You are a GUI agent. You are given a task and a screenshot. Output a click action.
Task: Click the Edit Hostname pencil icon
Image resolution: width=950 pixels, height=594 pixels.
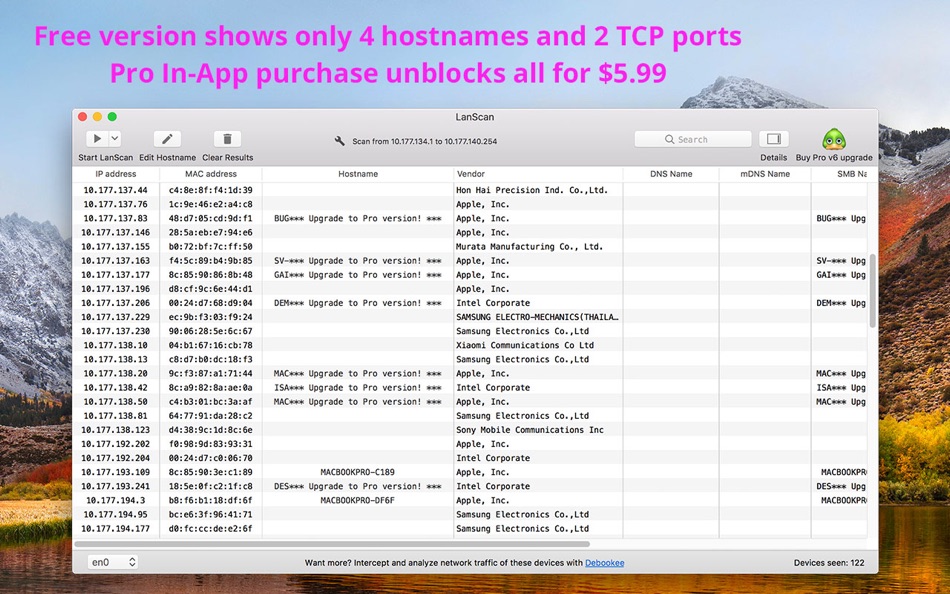click(167, 139)
